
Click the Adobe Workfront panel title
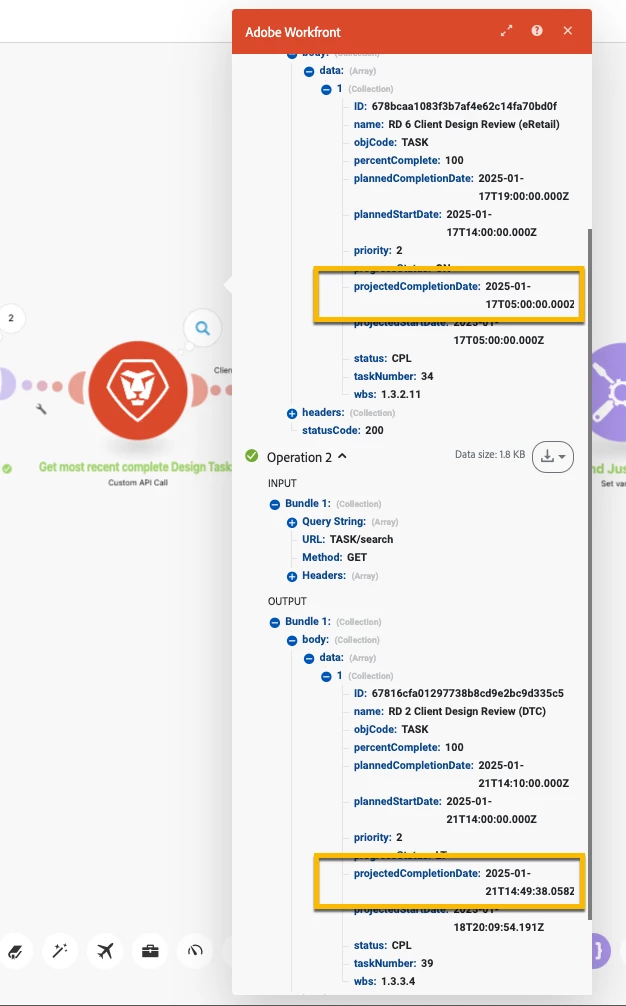[x=293, y=32]
